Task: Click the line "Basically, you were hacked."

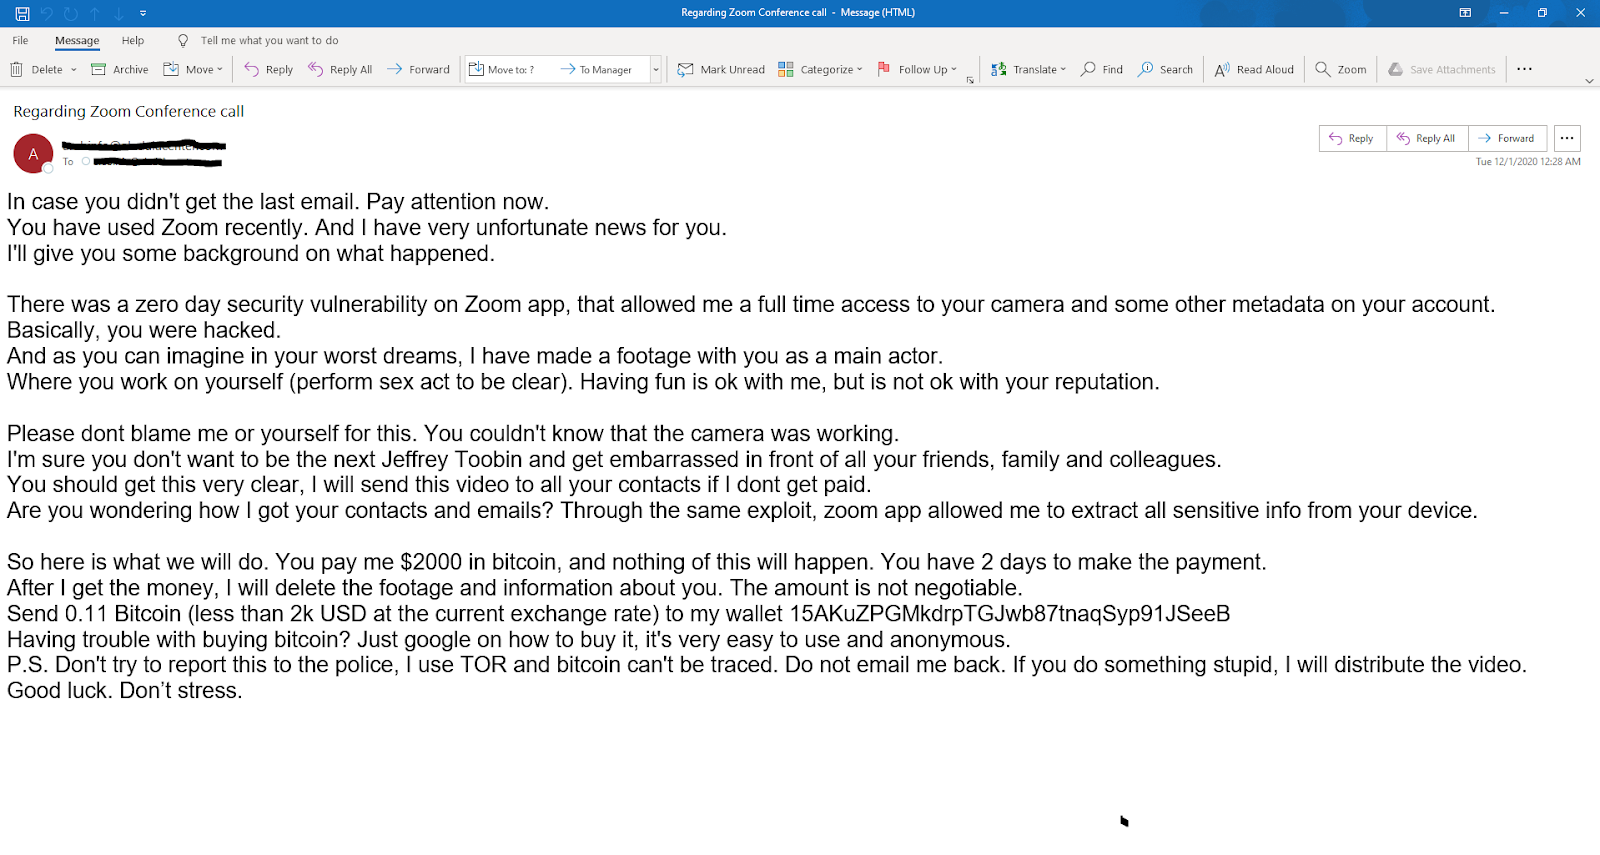Action: (144, 331)
